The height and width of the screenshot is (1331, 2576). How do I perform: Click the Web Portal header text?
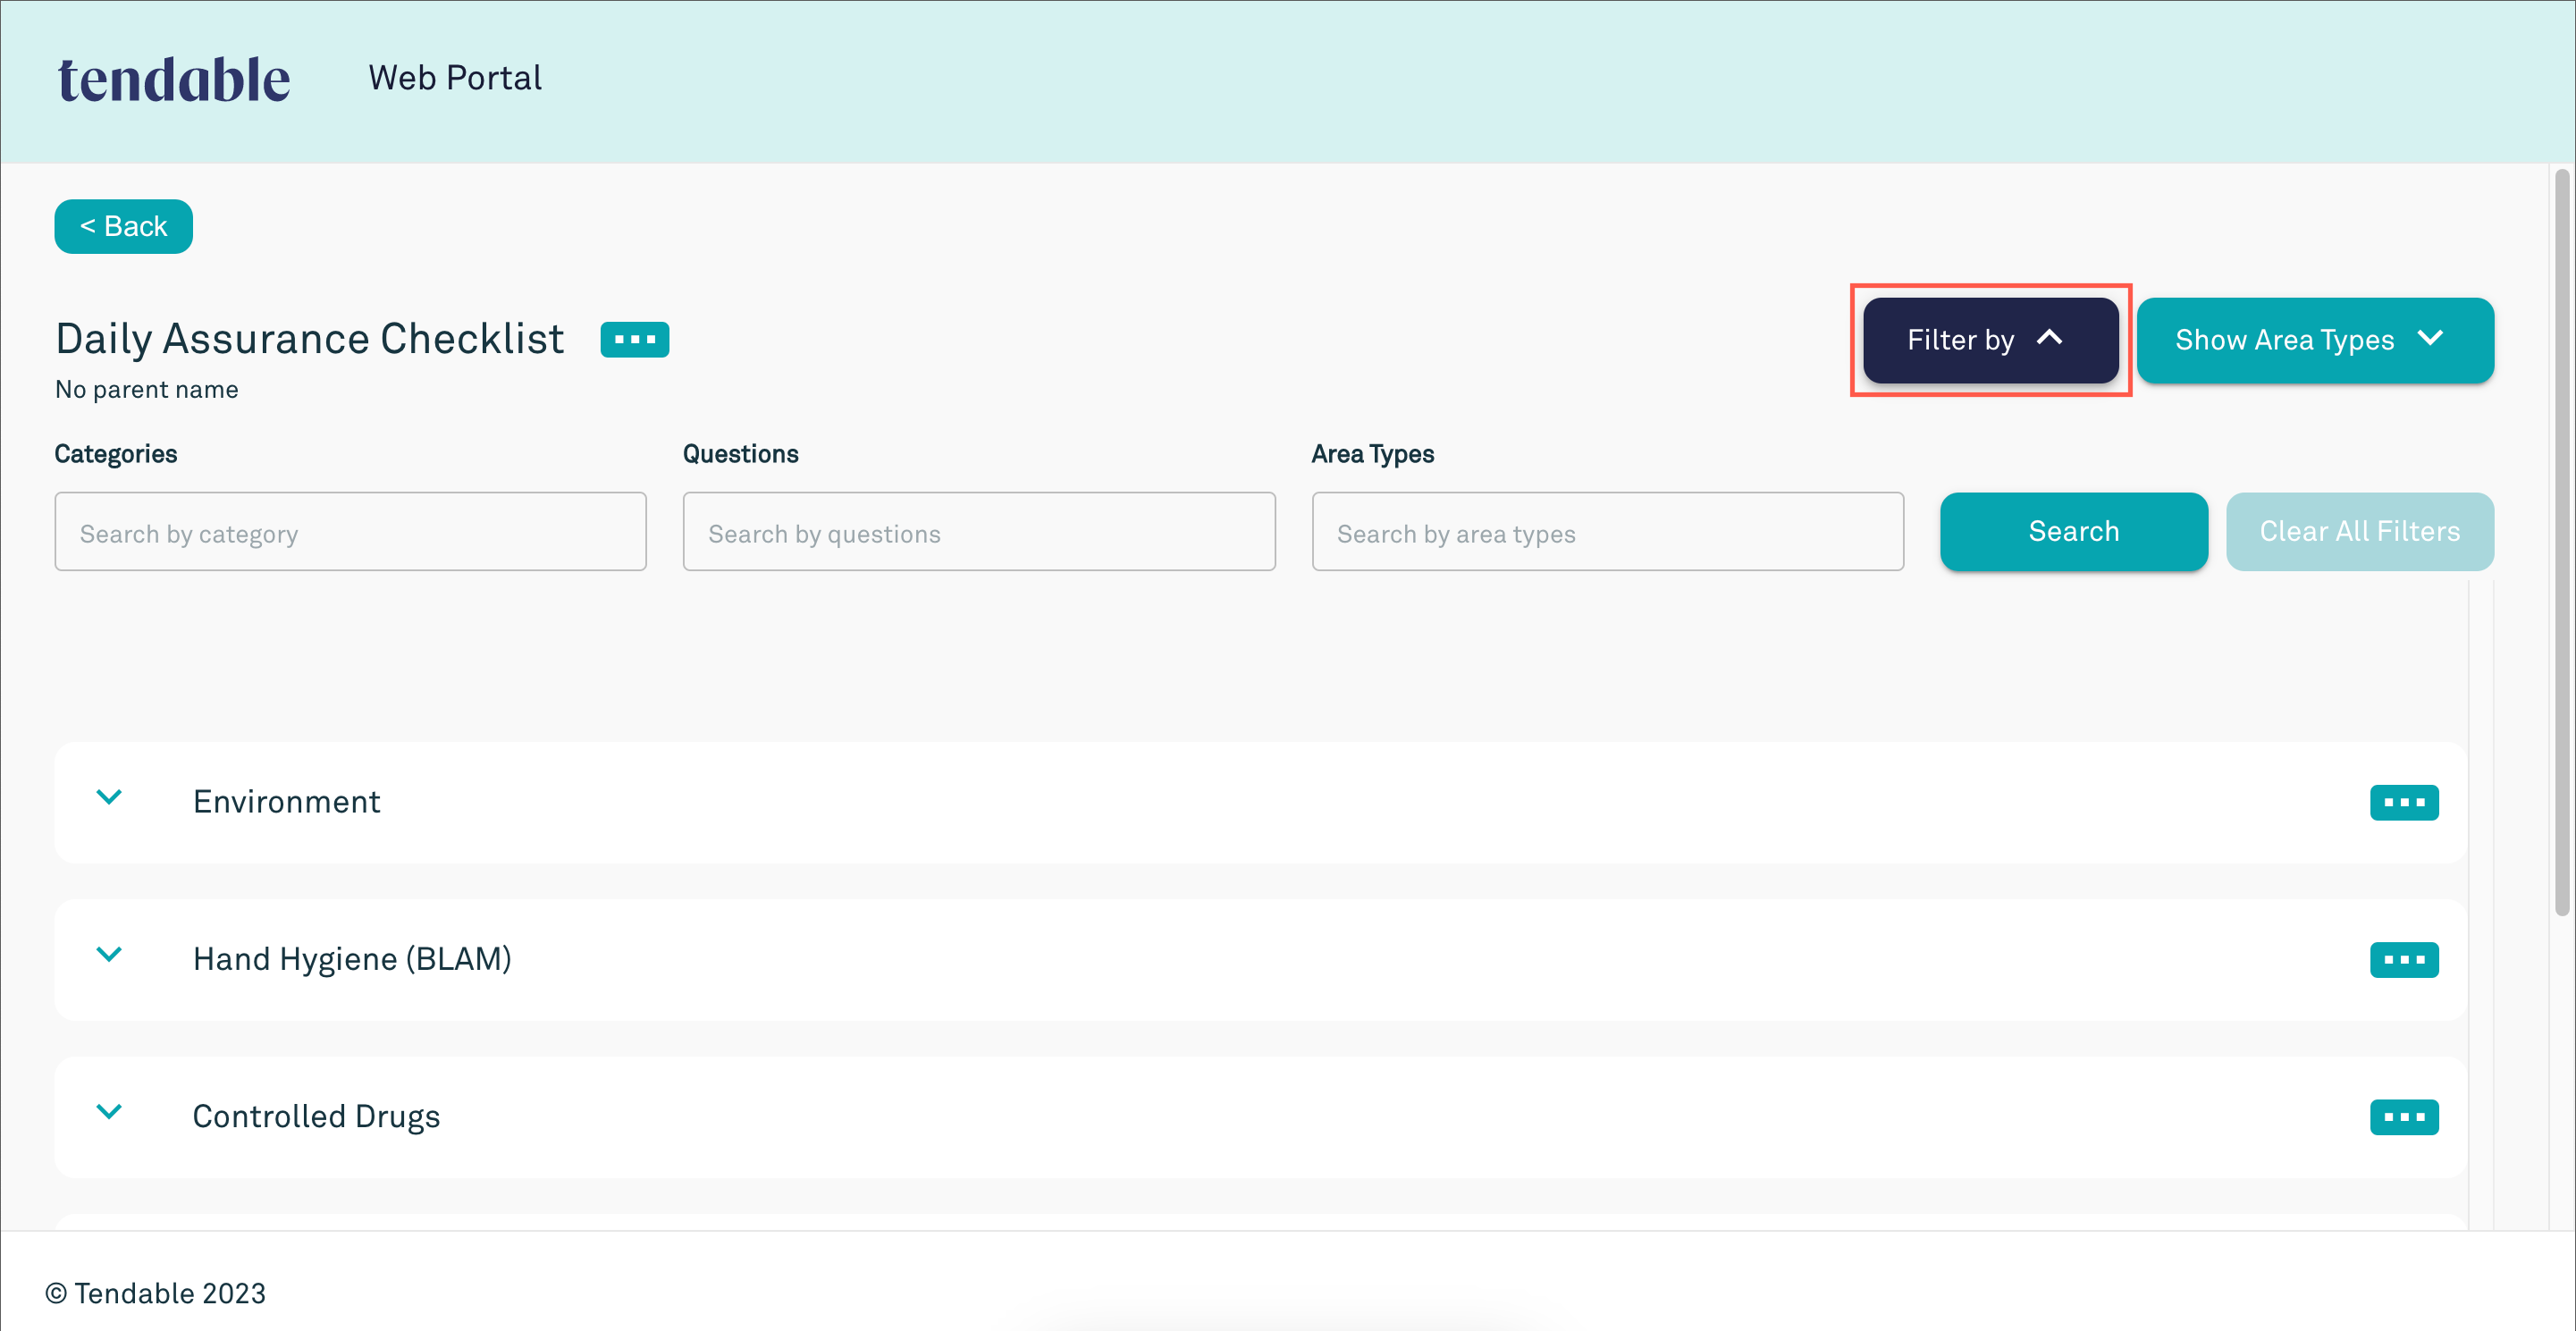pos(455,78)
